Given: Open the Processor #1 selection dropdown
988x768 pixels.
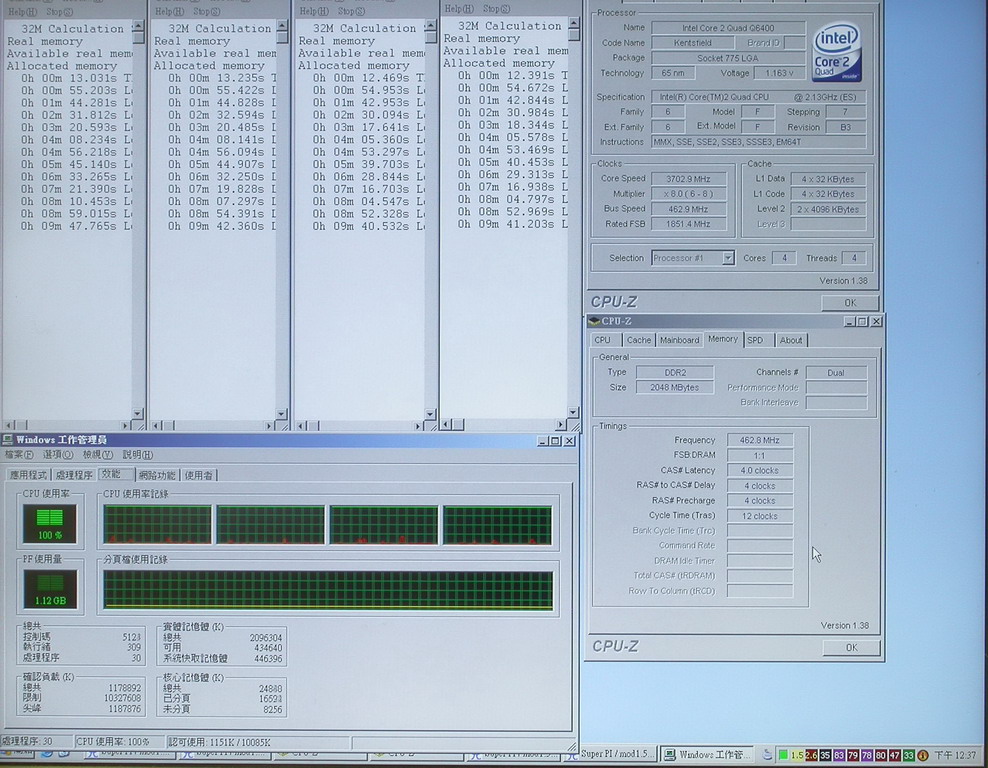Looking at the screenshot, I should pyautogui.click(x=728, y=258).
